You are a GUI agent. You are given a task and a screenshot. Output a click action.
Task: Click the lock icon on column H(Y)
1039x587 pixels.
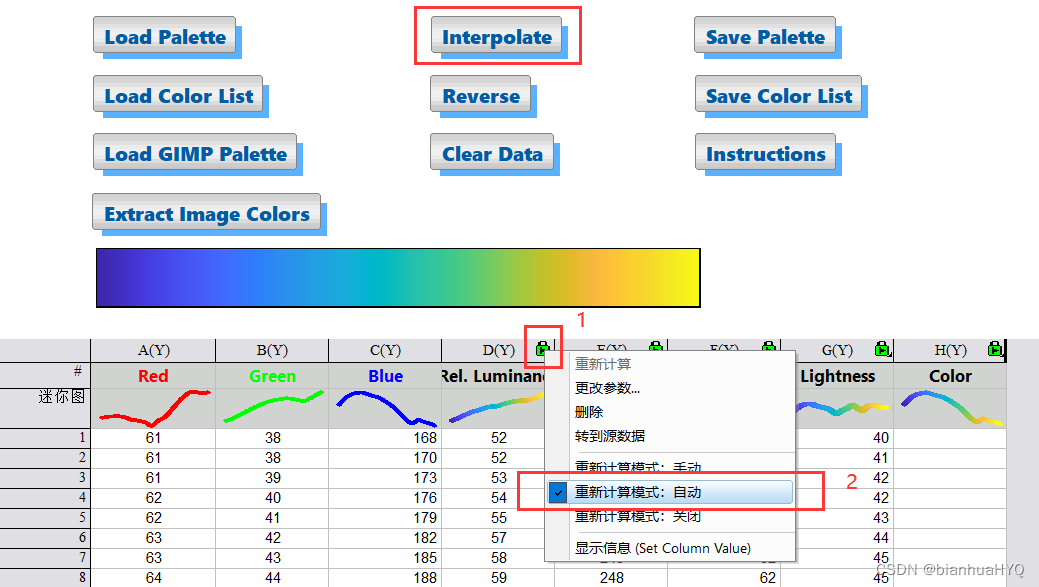coord(994,349)
